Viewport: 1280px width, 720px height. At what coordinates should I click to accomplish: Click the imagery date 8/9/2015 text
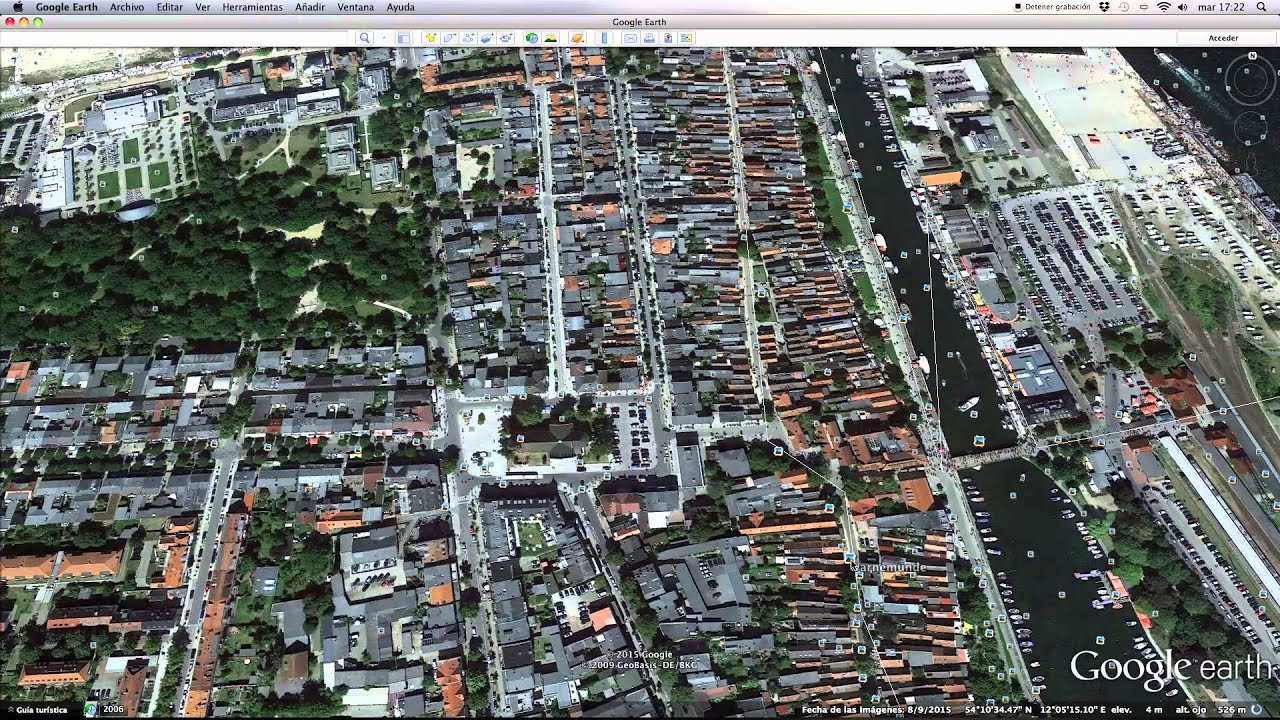tap(876, 710)
